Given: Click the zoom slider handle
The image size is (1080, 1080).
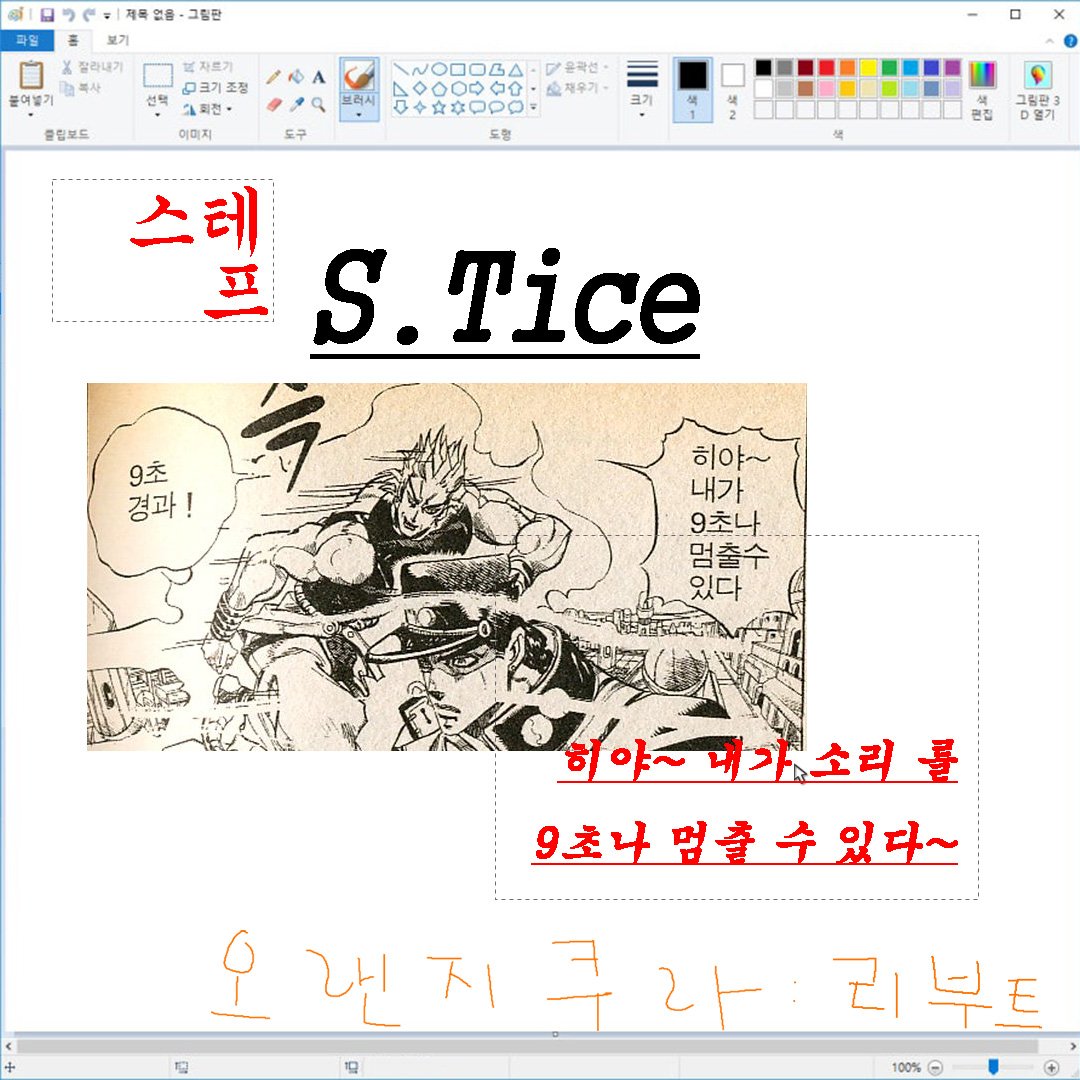Looking at the screenshot, I should 993,1067.
